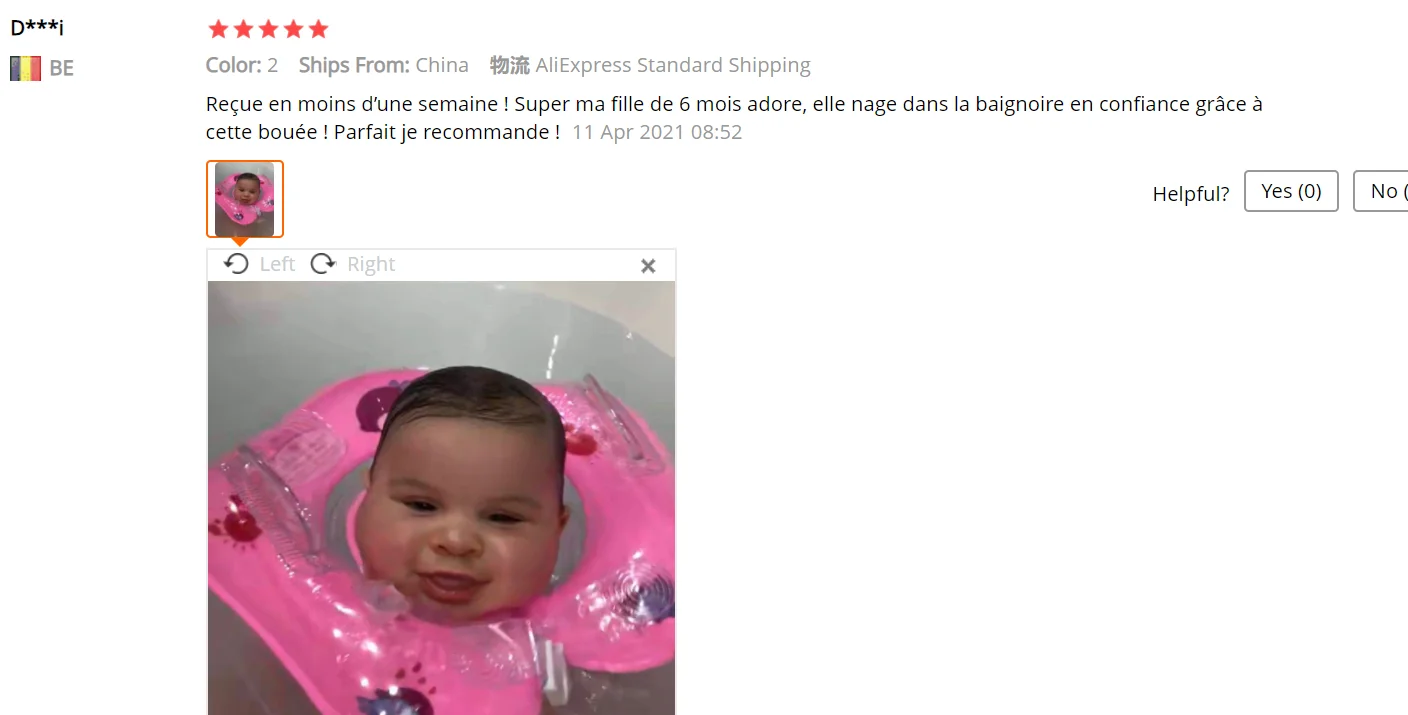Rotate the photo right with clockwise arrow icon
Screen dimensions: 1408x715
point(323,264)
